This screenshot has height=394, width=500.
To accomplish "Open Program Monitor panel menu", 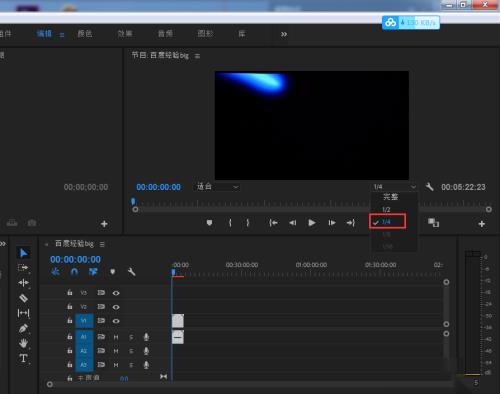I will 197,56.
